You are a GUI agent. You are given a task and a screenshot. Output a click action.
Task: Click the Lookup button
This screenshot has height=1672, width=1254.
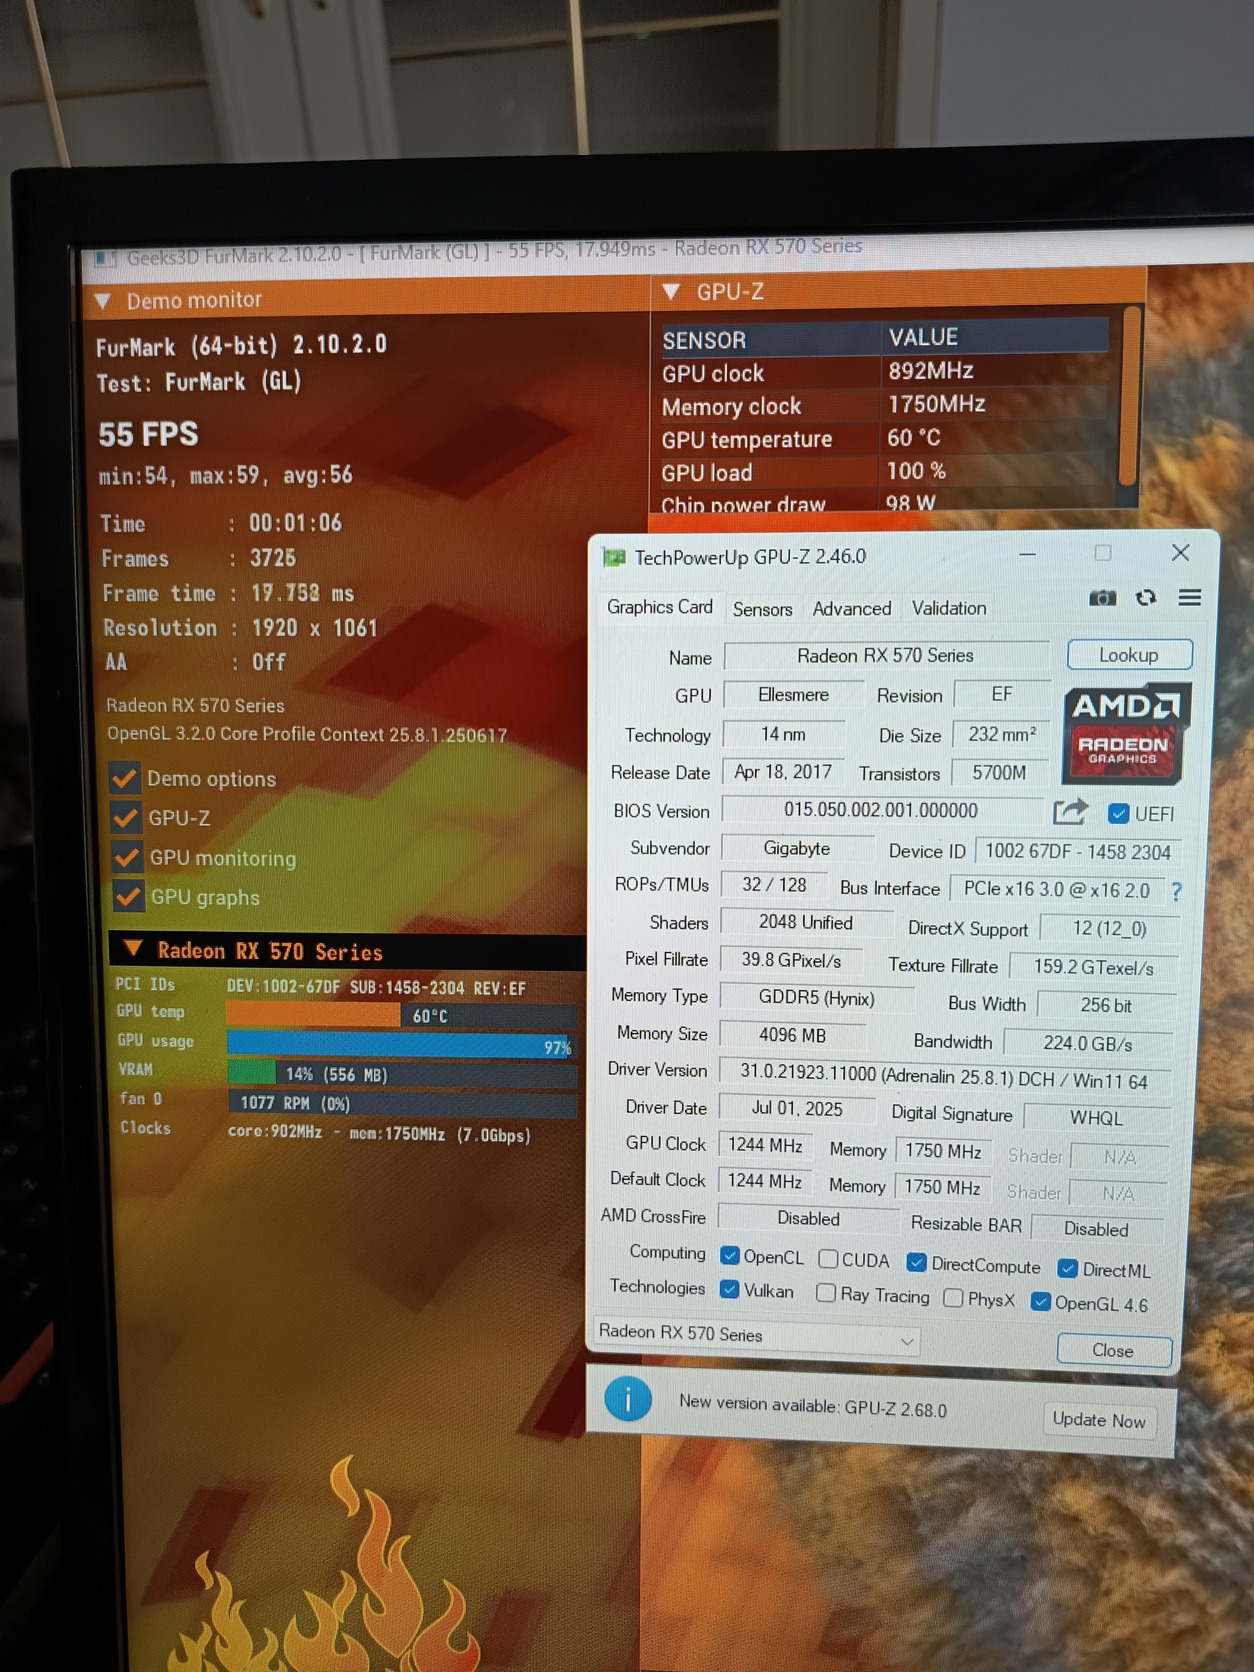pyautogui.click(x=1129, y=655)
